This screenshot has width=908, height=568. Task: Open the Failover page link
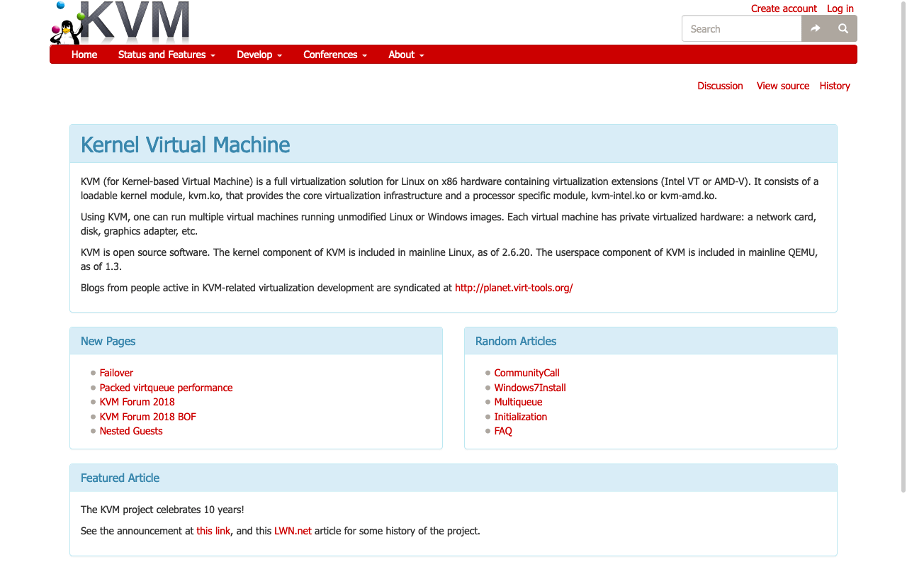coord(116,373)
